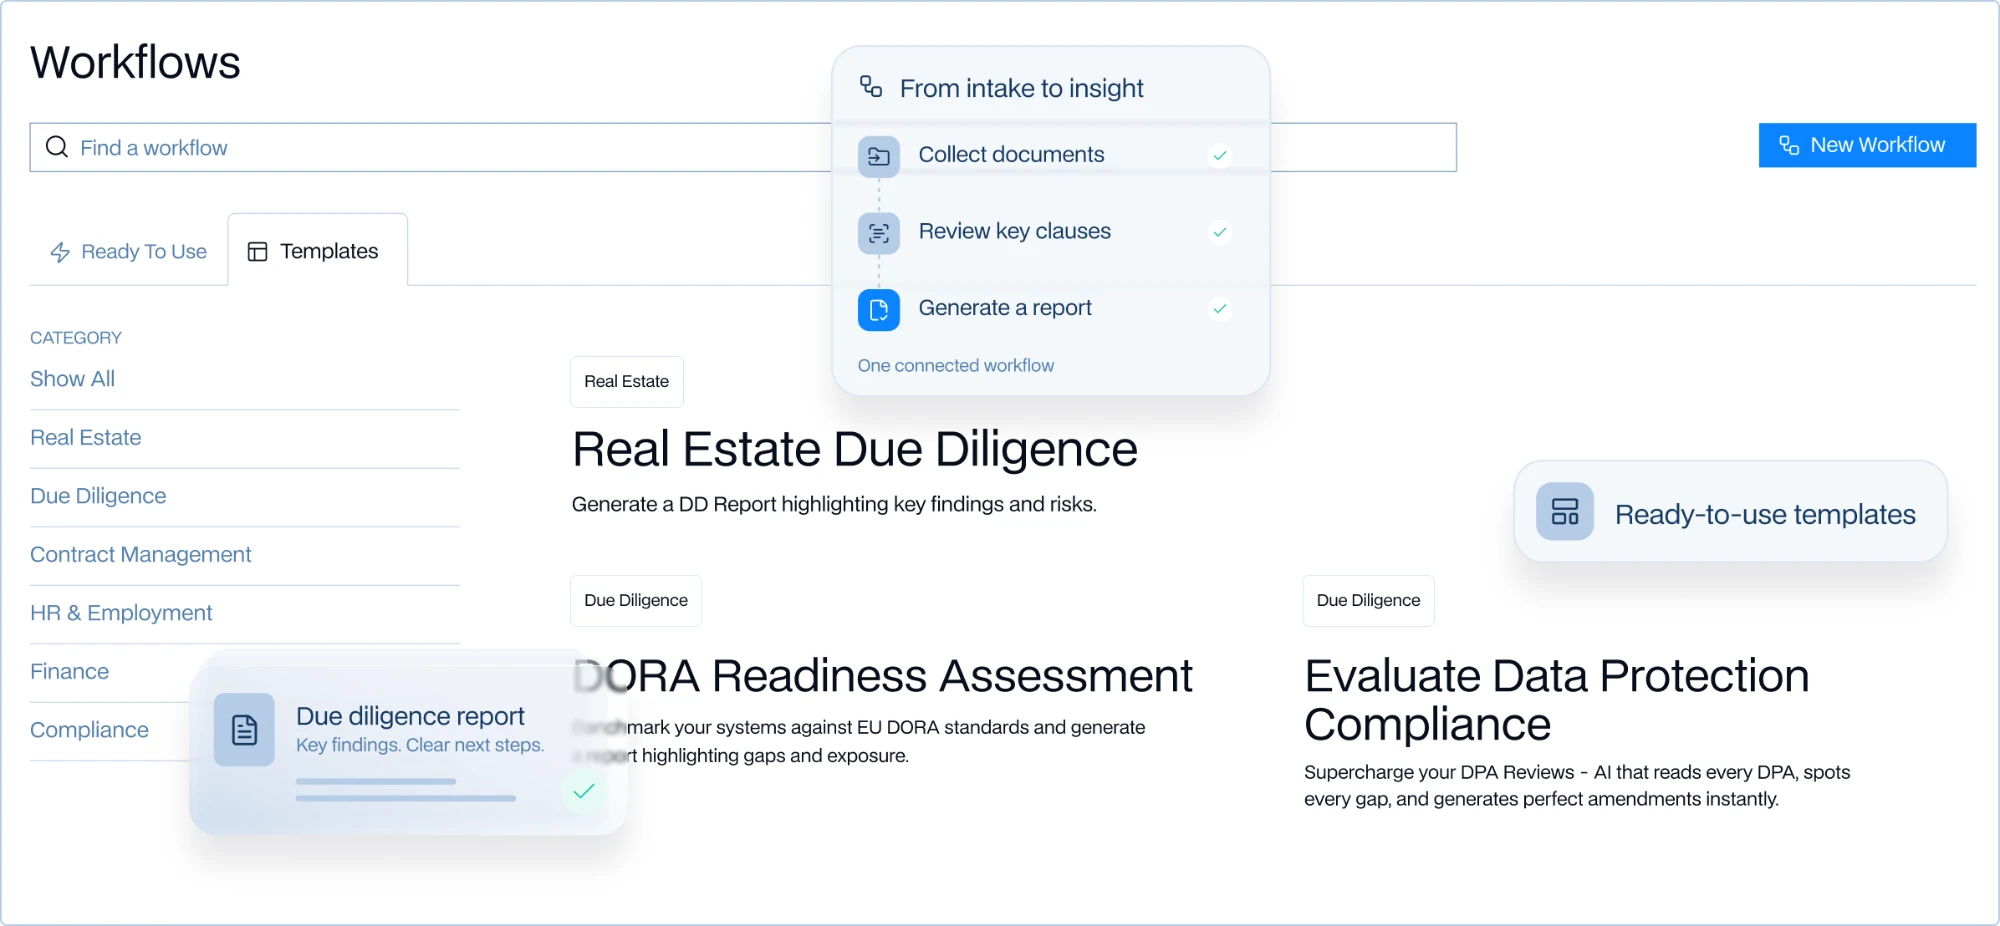Select the Templates tab
The image size is (2000, 926).
318,250
